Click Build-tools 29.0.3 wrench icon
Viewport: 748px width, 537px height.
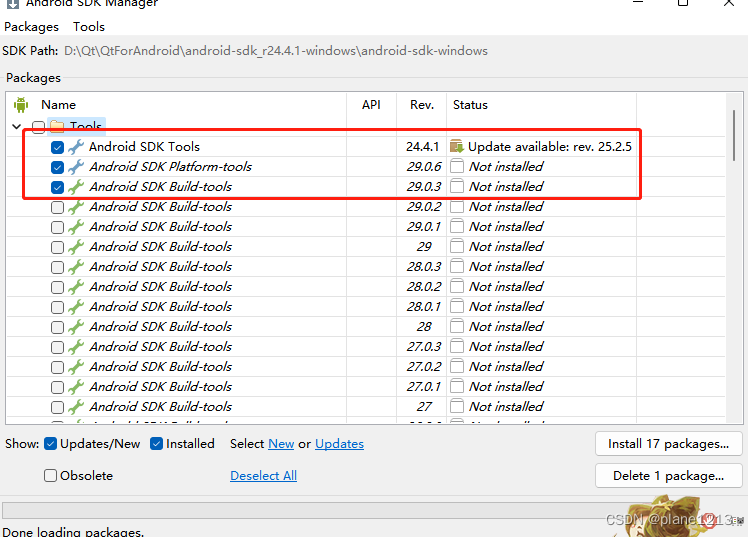point(76,187)
